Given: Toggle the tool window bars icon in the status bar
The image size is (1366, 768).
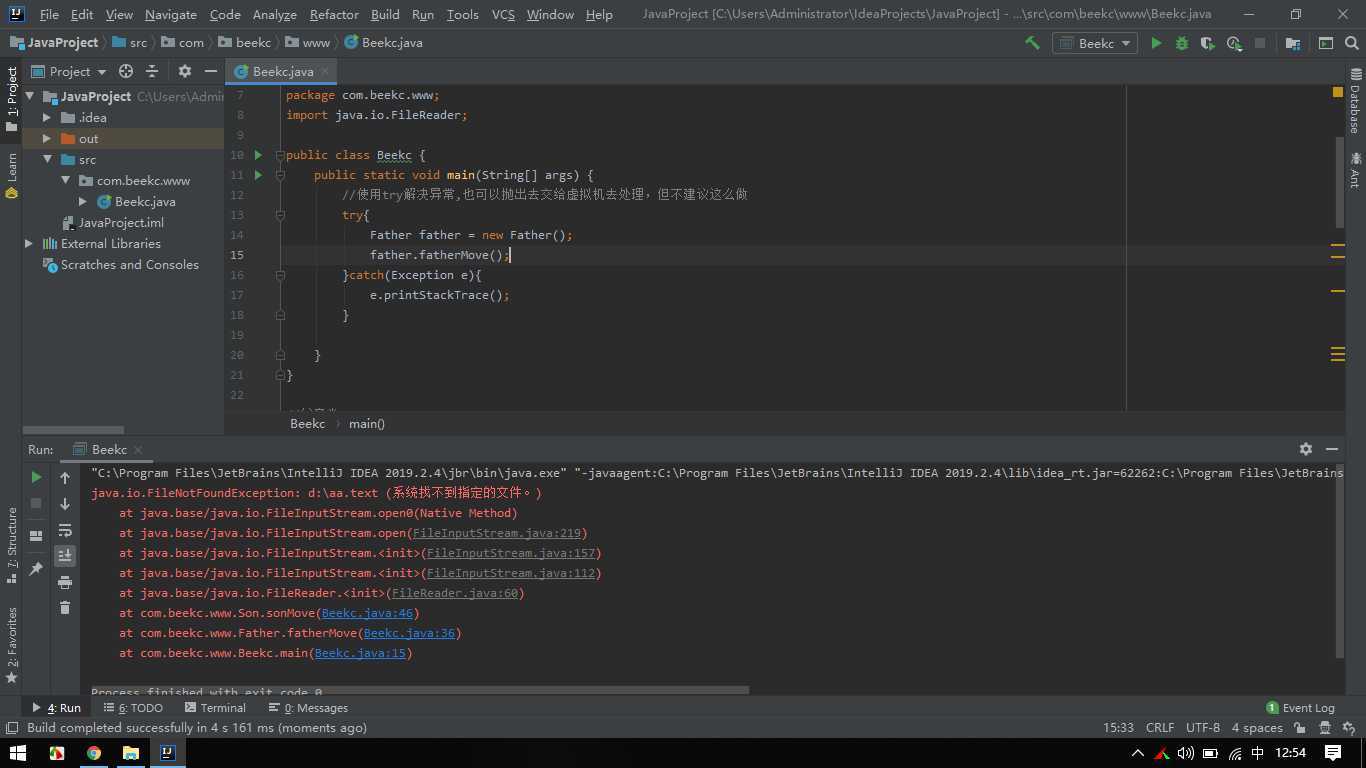Looking at the screenshot, I should pos(12,728).
